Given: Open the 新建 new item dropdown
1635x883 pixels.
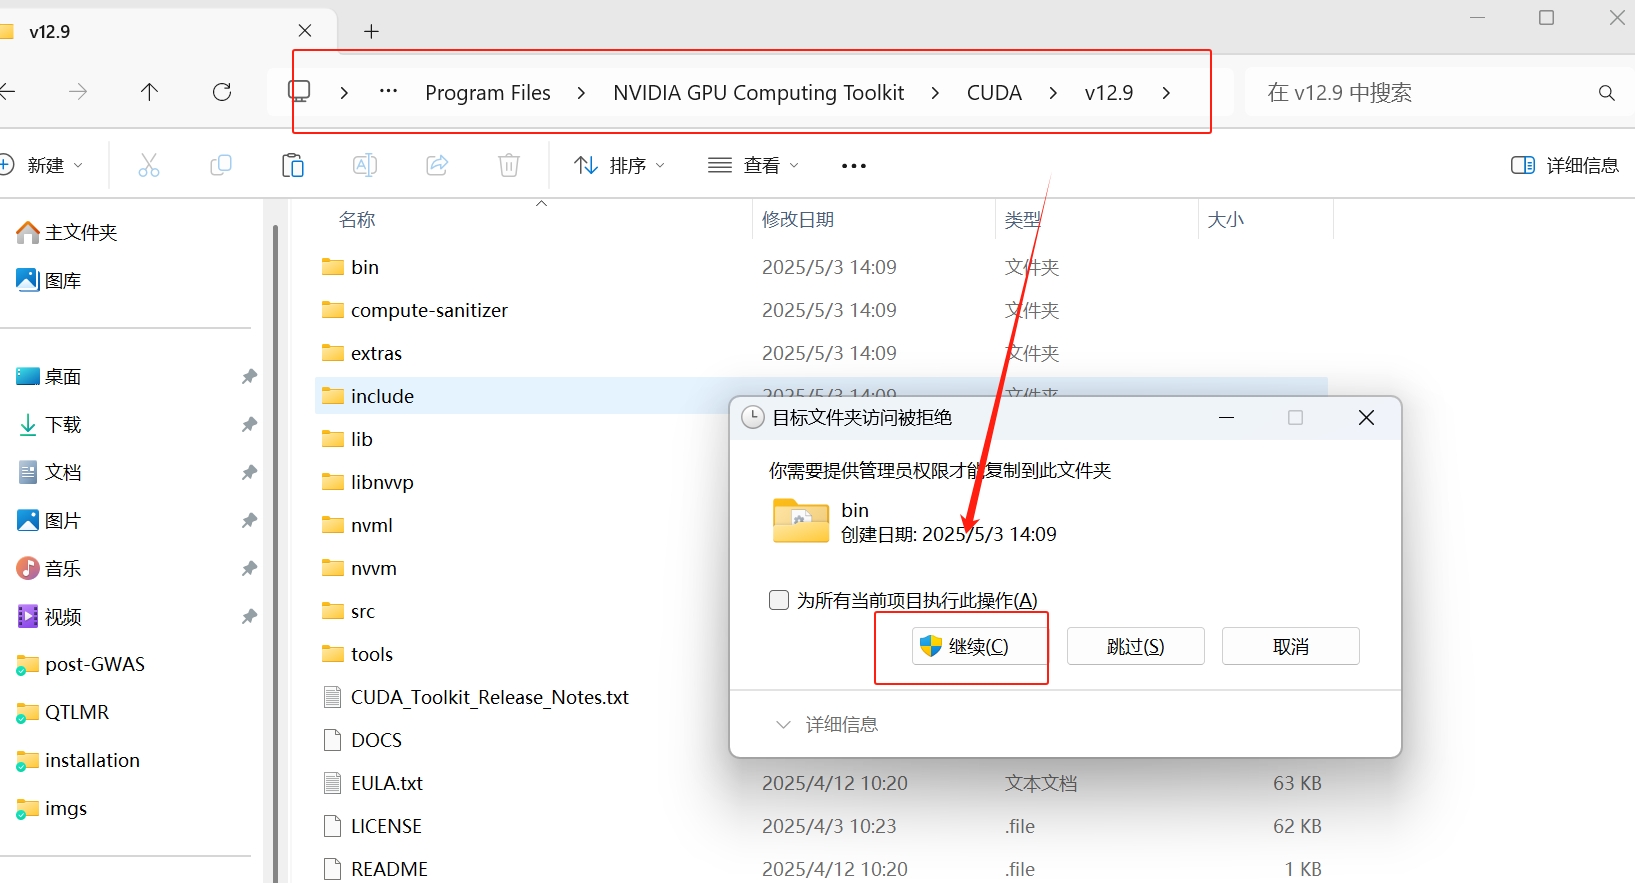Looking at the screenshot, I should (x=44, y=165).
